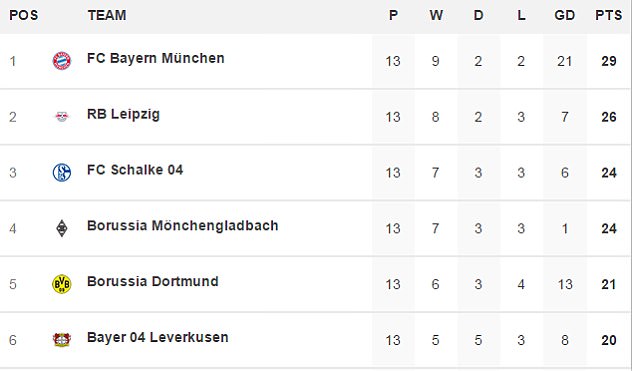Click the L losses column header
Screen dimensions: 634x371
(521, 15)
